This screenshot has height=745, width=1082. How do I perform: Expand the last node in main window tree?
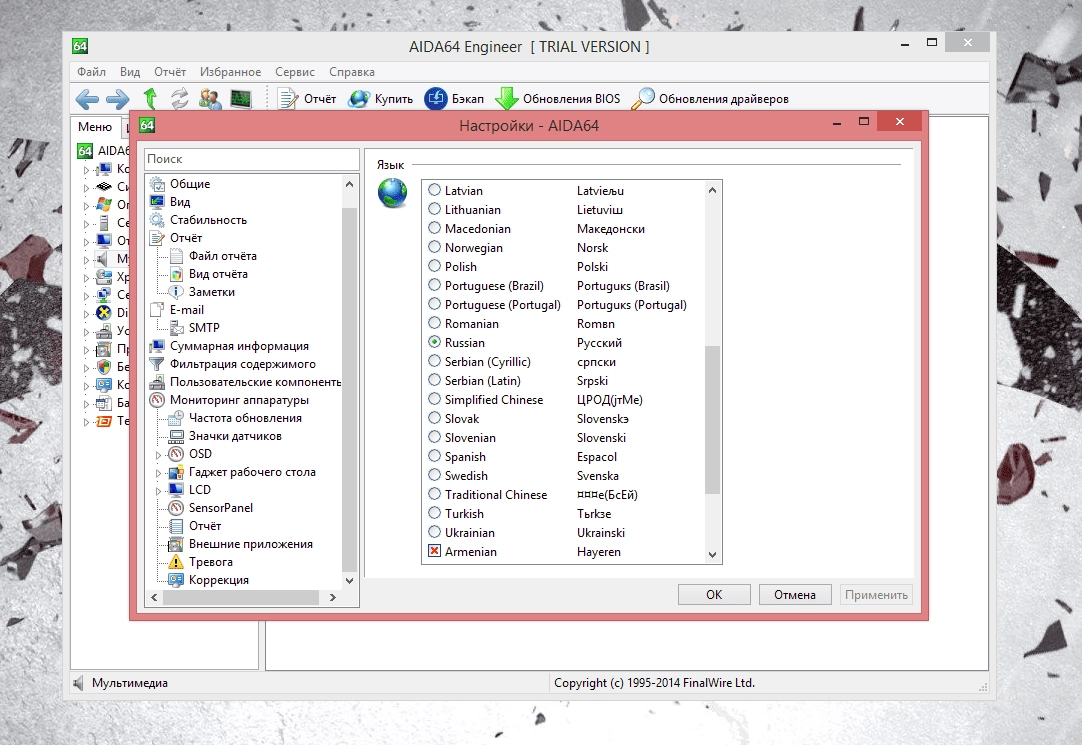pos(86,421)
